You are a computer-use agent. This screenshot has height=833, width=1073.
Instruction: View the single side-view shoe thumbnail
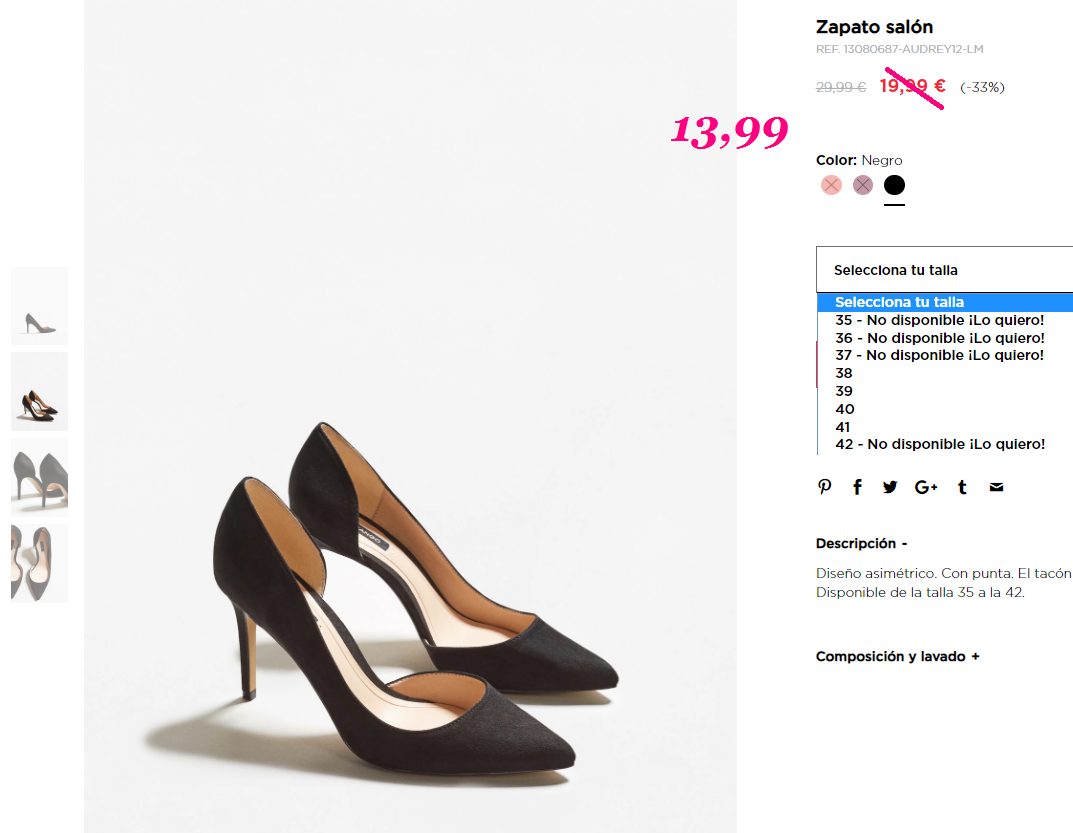point(40,306)
